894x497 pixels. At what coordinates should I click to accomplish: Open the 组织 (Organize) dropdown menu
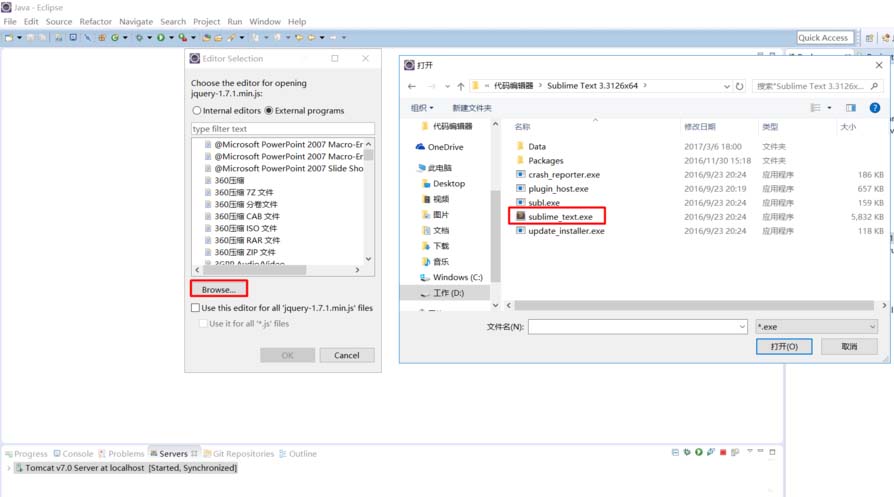coord(422,108)
